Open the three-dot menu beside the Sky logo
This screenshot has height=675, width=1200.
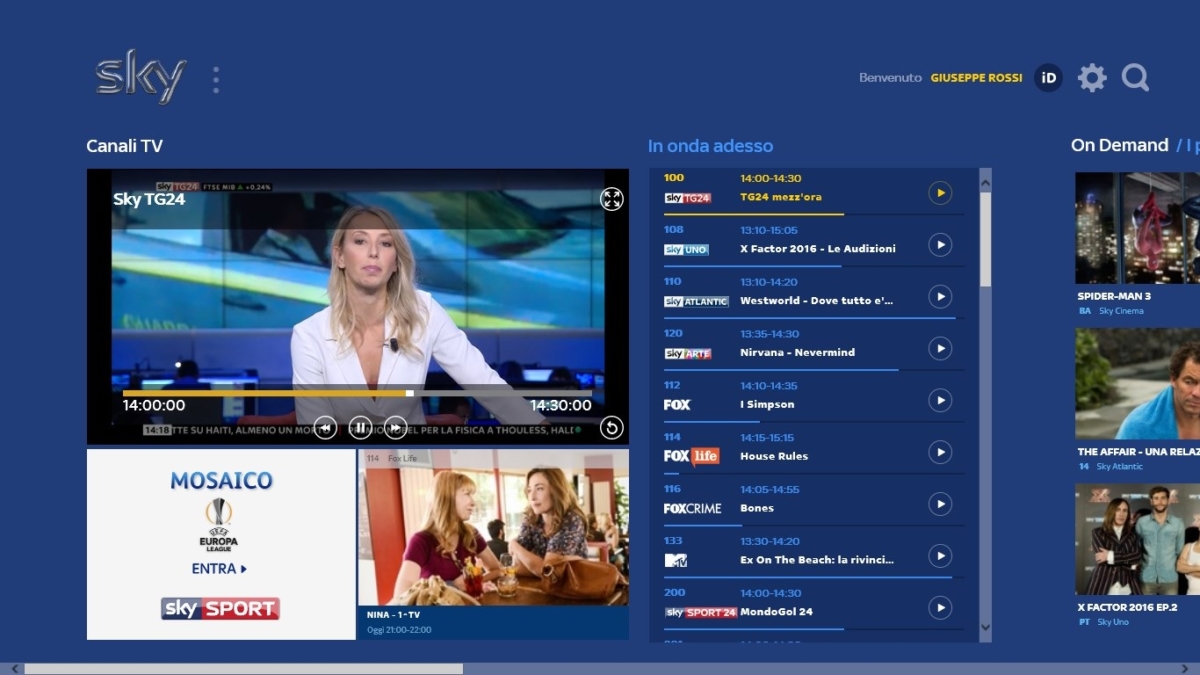215,77
